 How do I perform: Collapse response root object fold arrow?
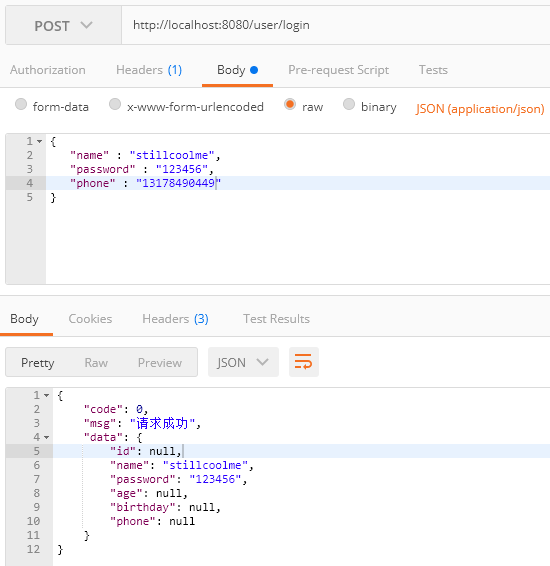[x=47, y=396]
